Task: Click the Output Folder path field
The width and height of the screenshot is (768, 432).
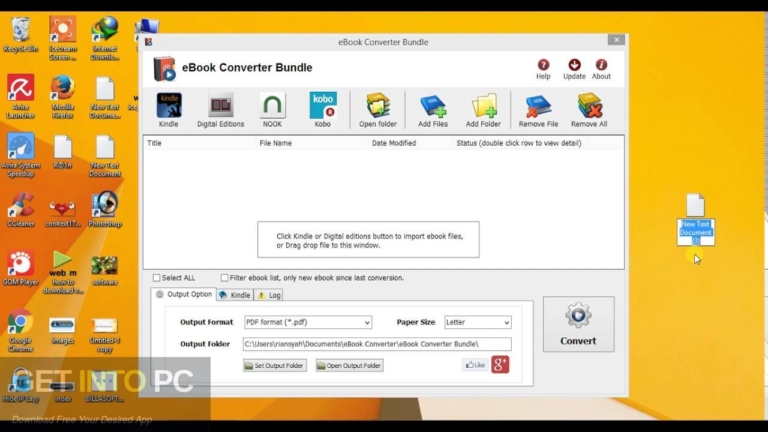Action: tap(377, 344)
